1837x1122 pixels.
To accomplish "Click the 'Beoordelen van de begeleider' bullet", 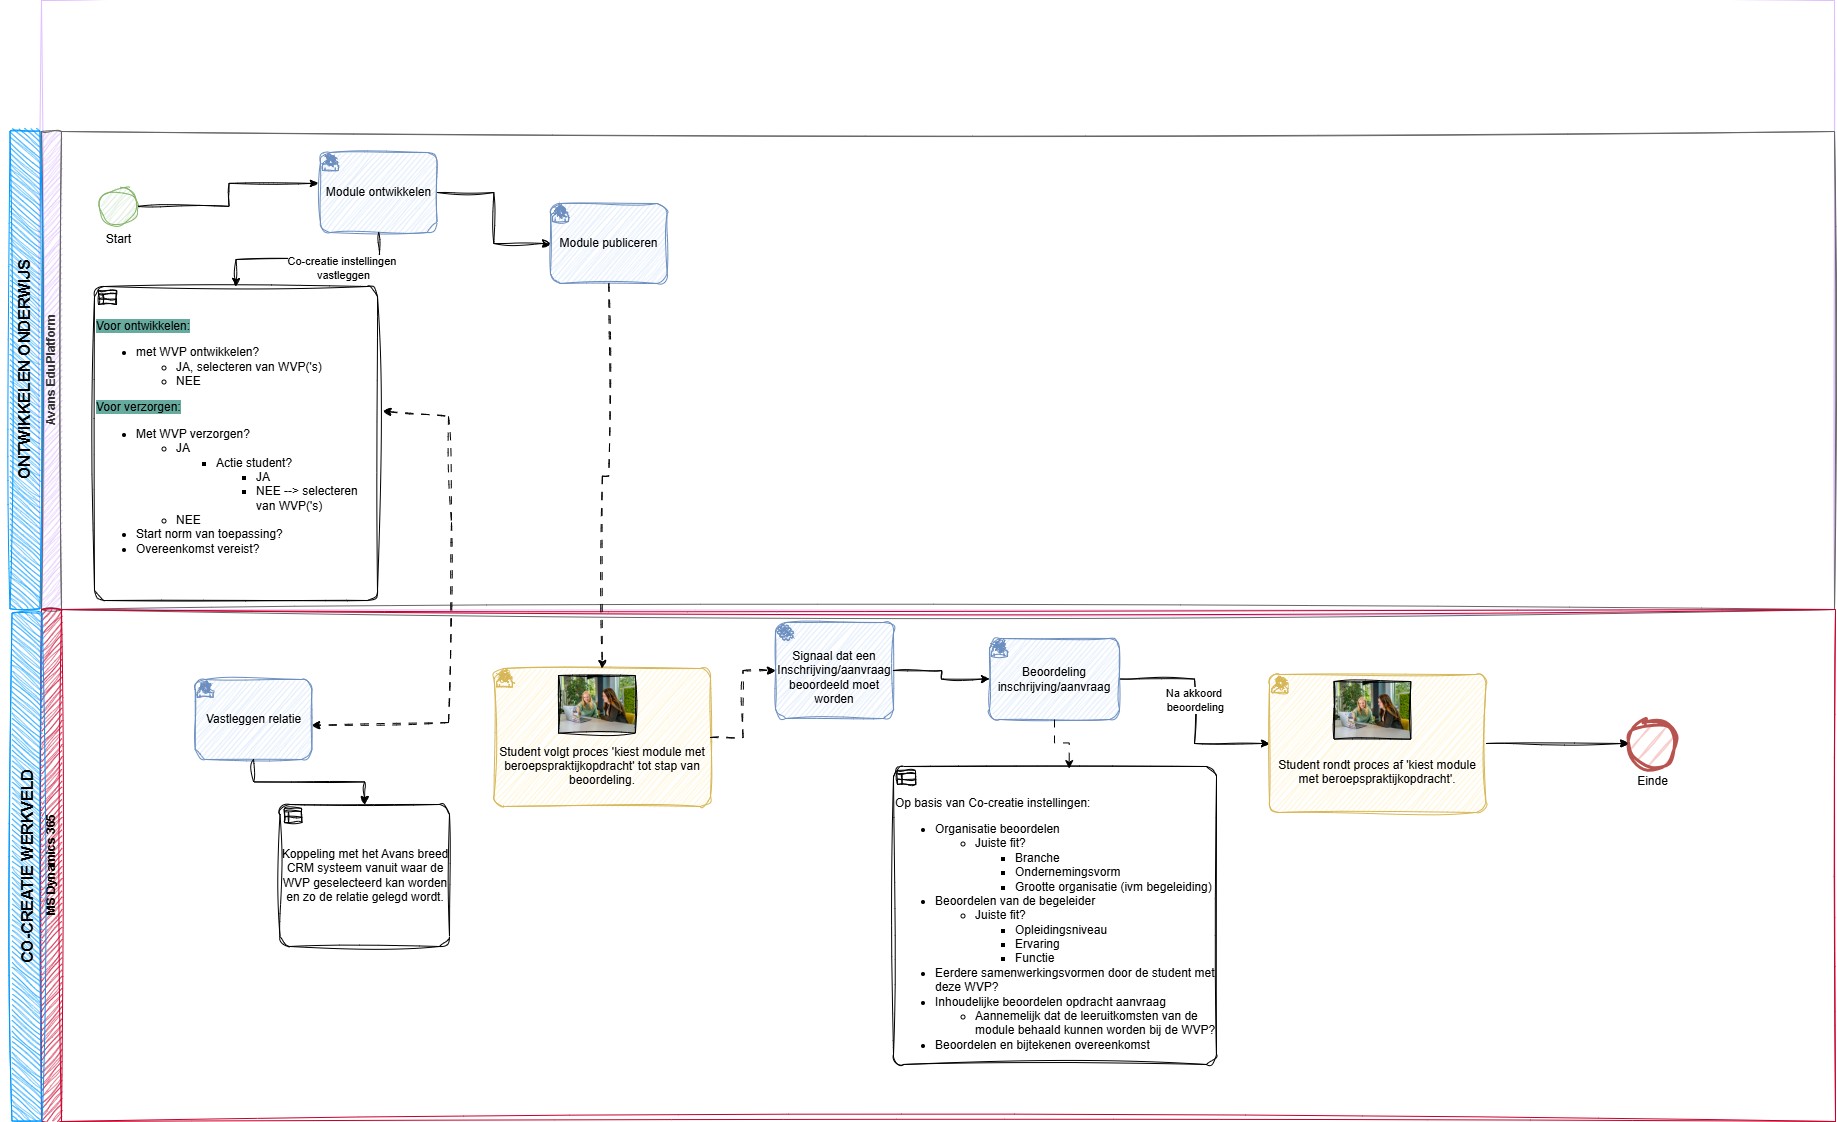I will pos(1015,901).
